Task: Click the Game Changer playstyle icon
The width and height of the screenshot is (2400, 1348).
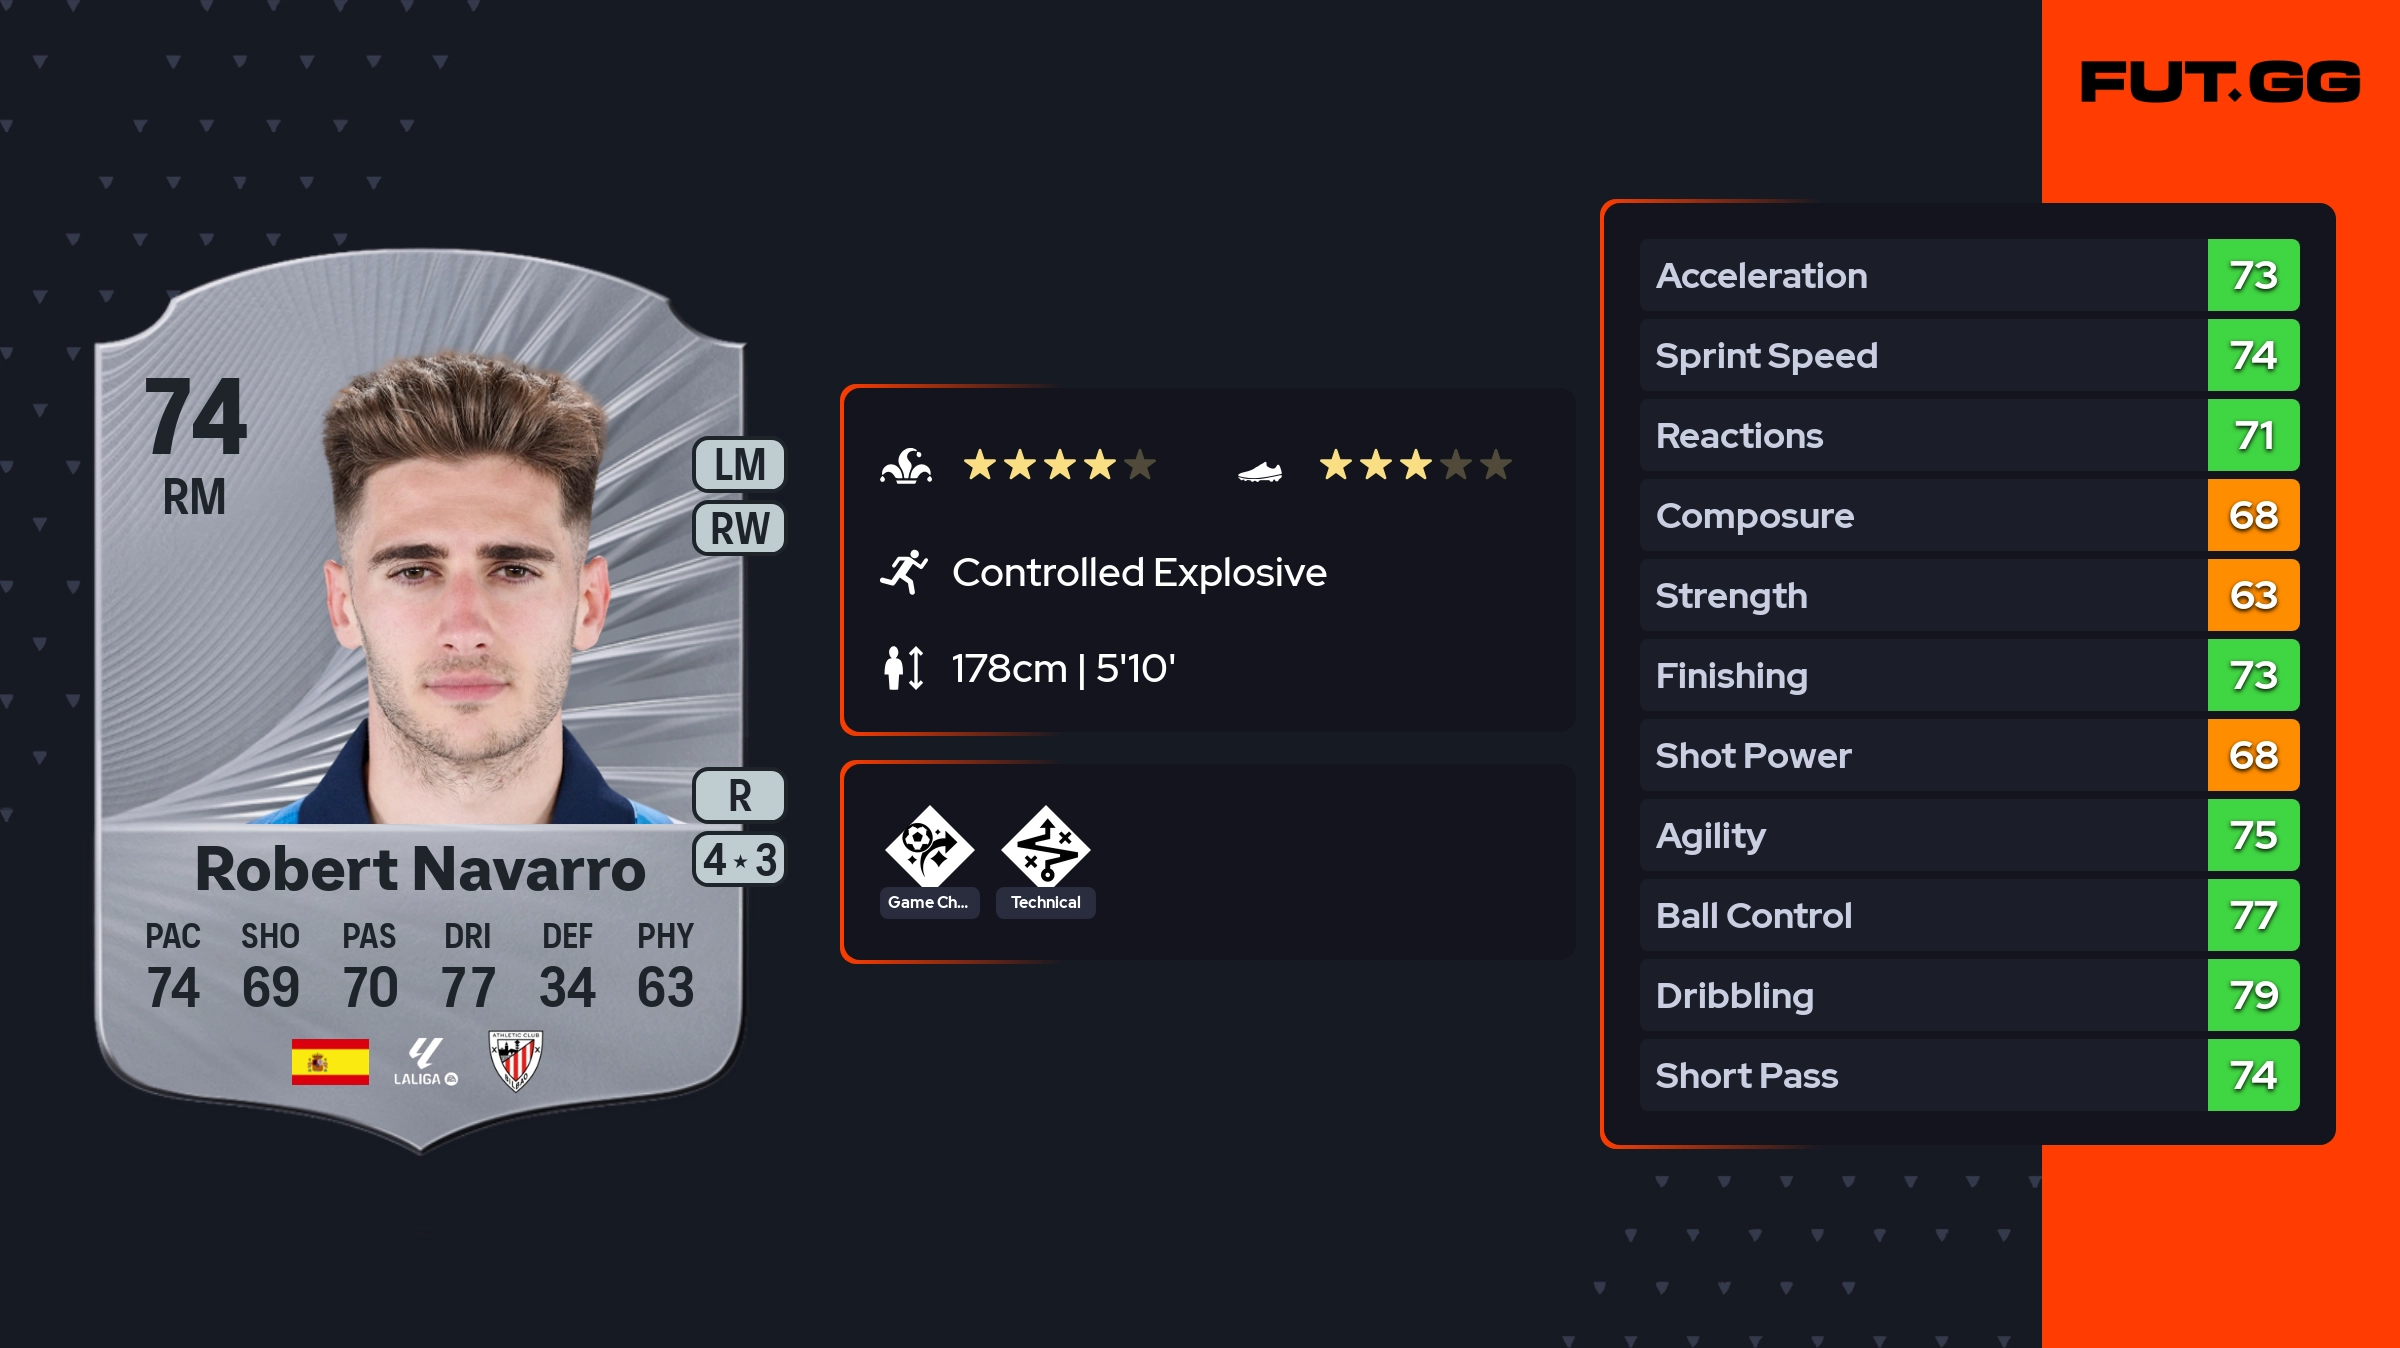Action: (929, 846)
